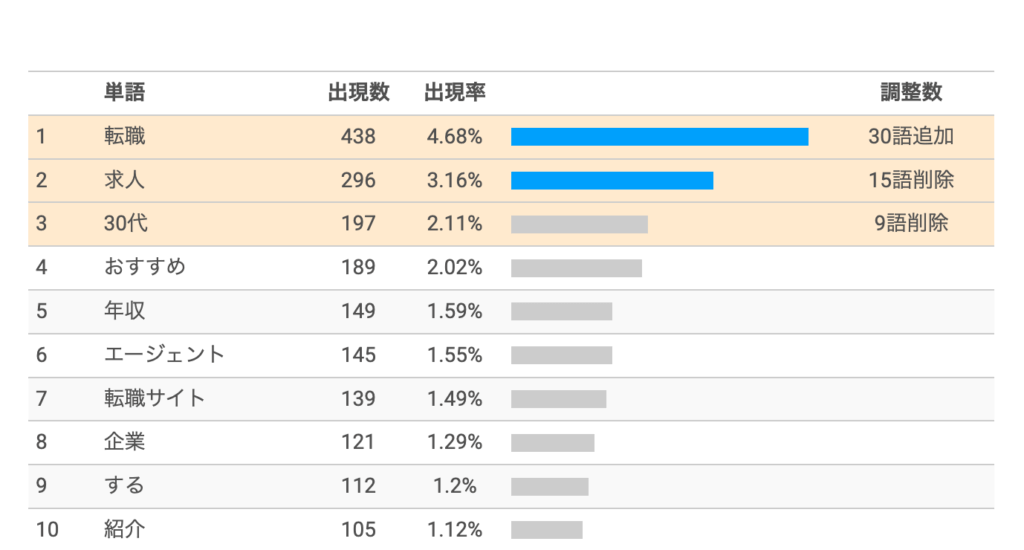Select the word 求人 in row 2
The width and height of the screenshot is (1024, 550).
coord(124,180)
